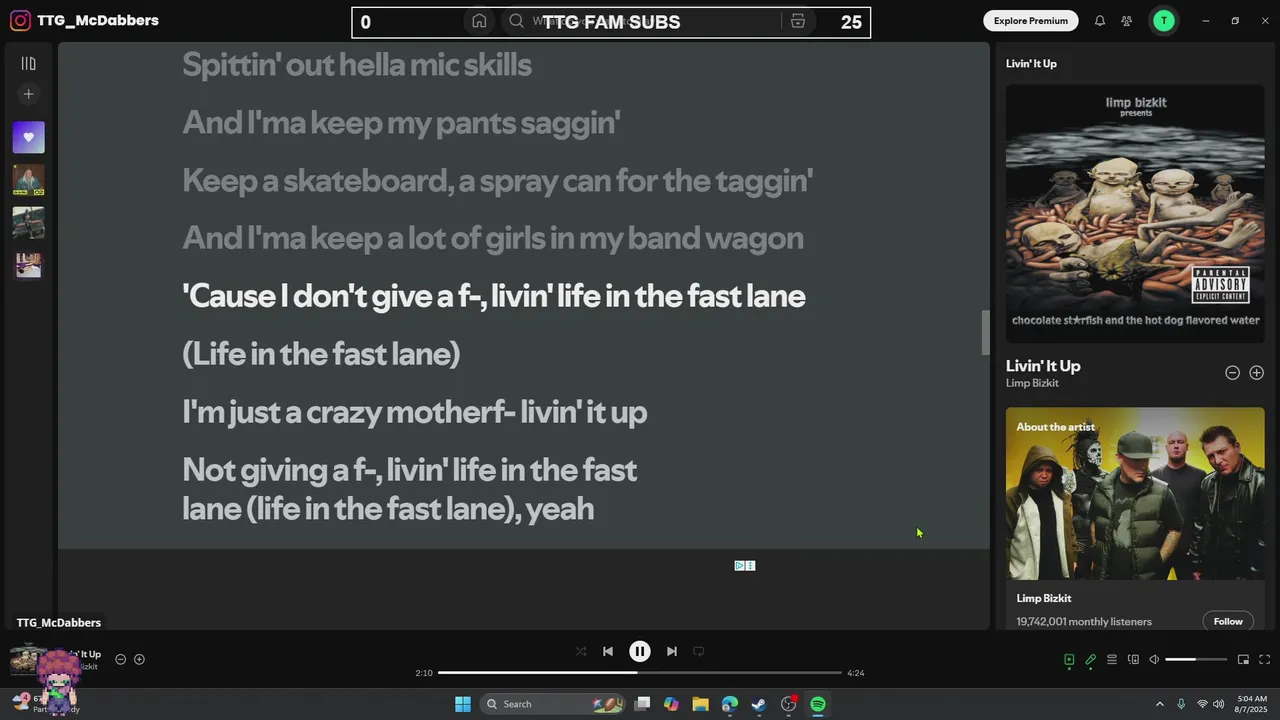The height and width of the screenshot is (720, 1280).
Task: Adjust the volume slider
Action: (1196, 659)
